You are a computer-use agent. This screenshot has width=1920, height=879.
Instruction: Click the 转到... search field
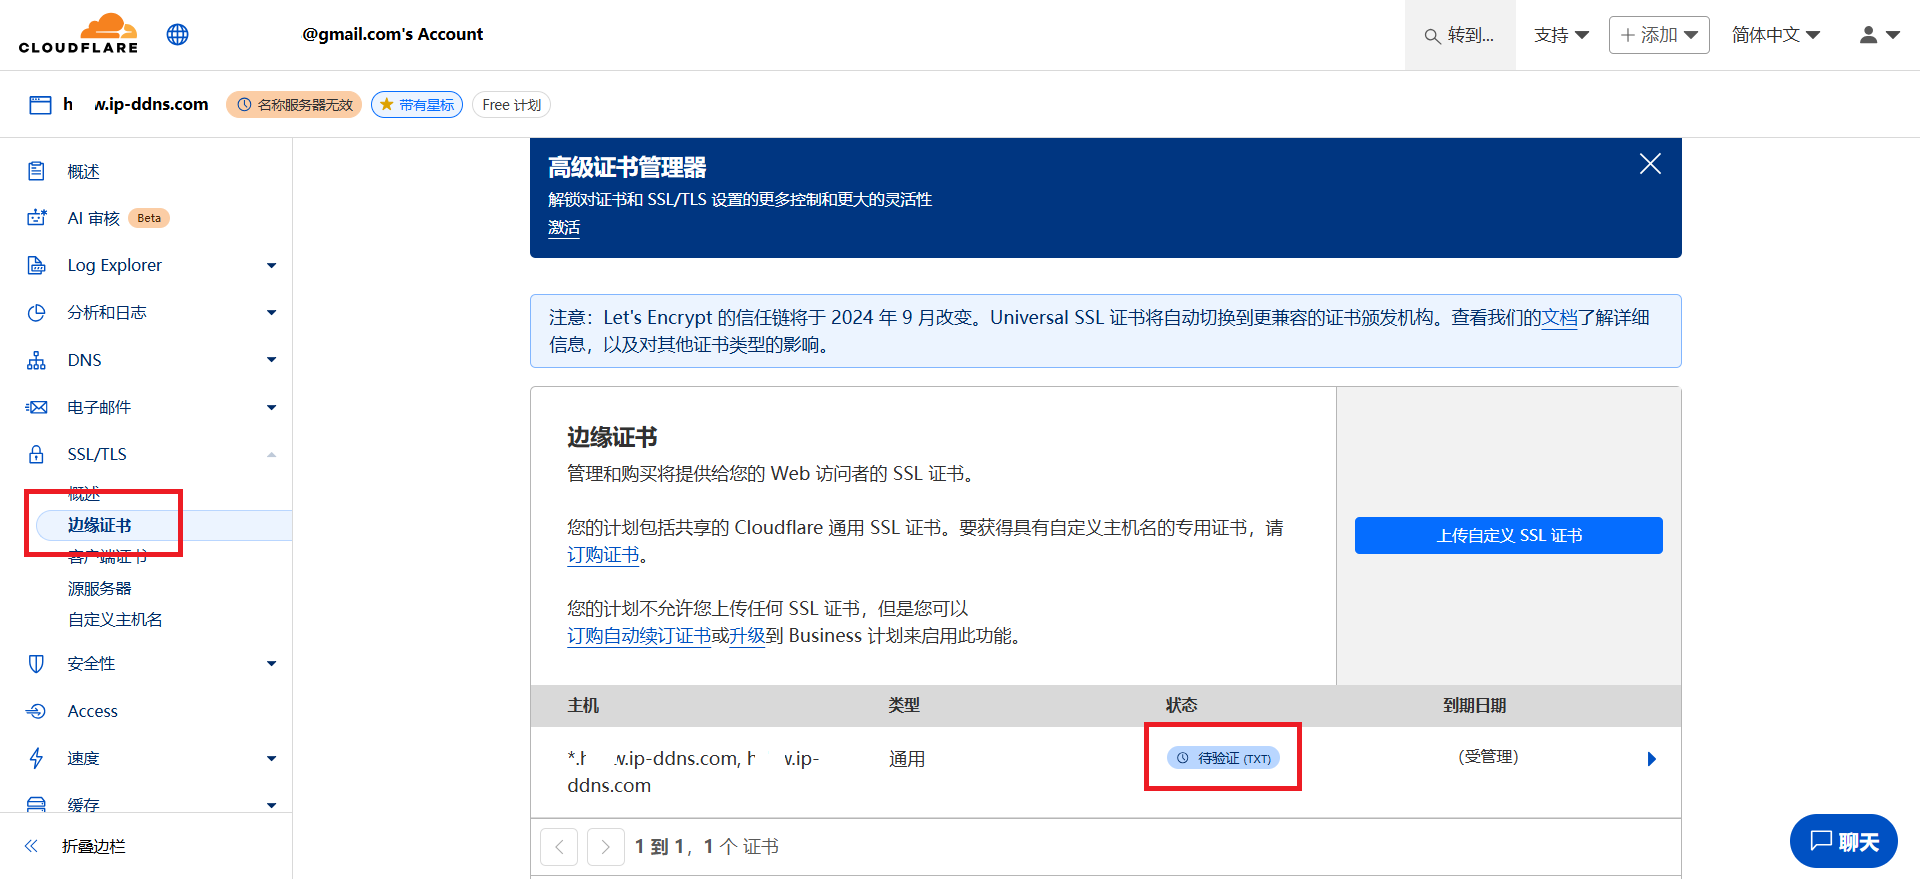pyautogui.click(x=1460, y=35)
